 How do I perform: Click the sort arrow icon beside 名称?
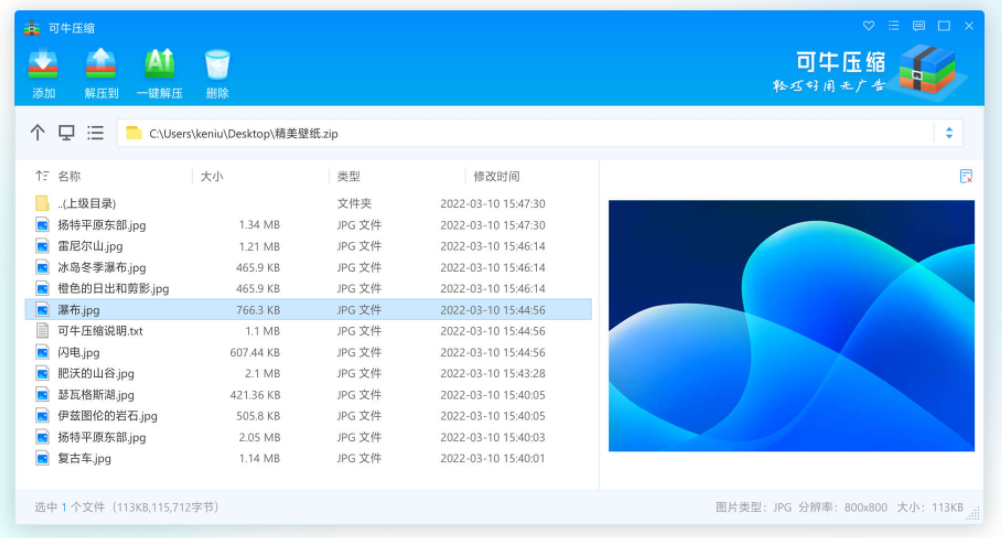[42, 176]
